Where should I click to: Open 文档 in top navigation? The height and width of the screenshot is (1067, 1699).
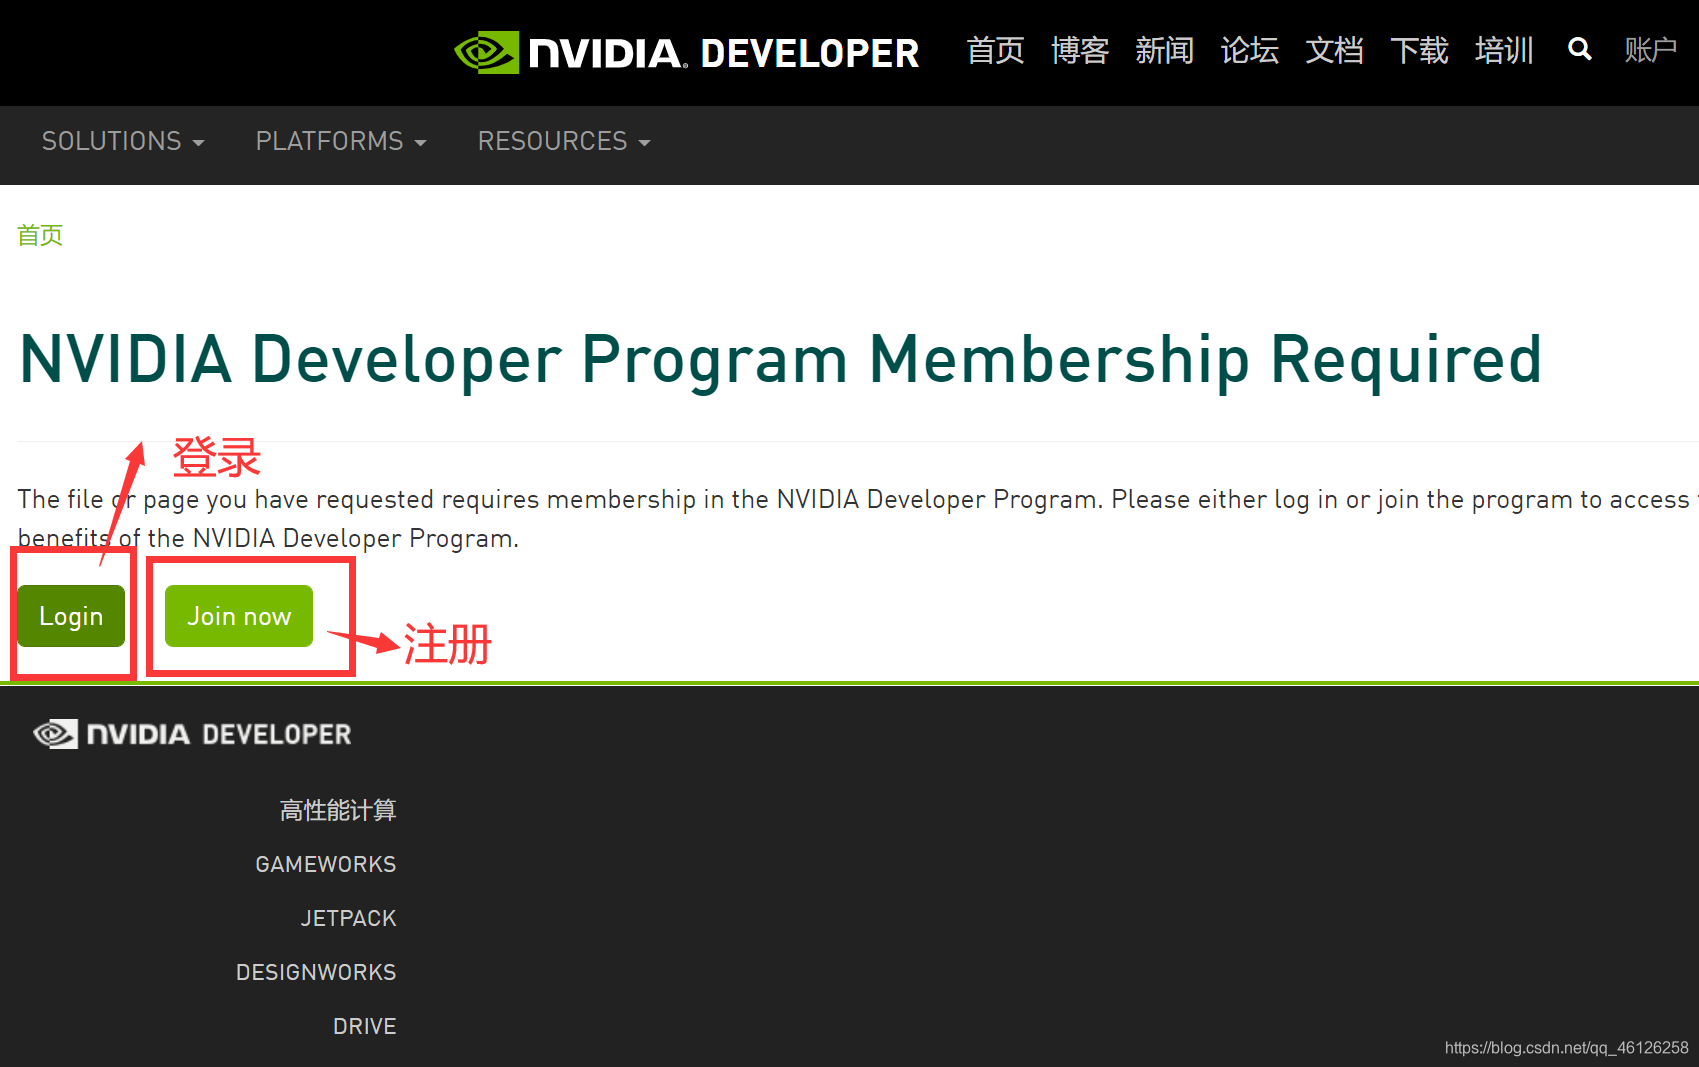[1335, 50]
